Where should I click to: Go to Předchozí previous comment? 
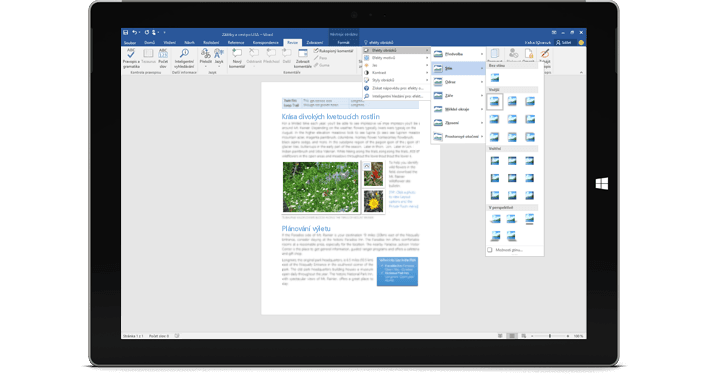271,56
